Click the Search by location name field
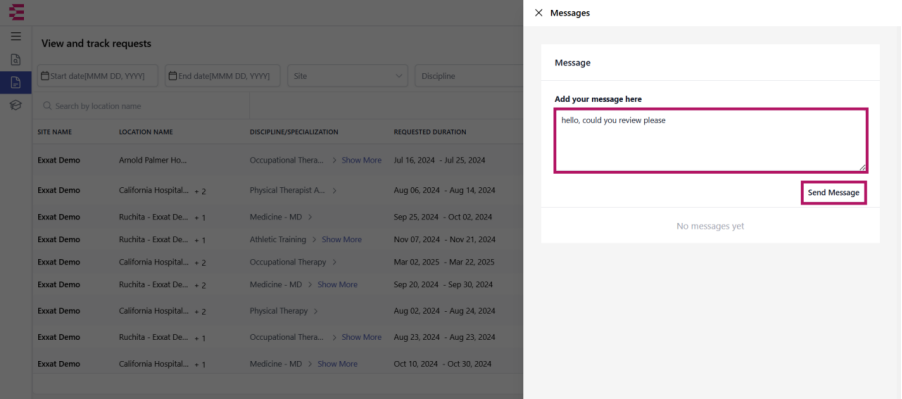This screenshot has width=902, height=399. 144,106
